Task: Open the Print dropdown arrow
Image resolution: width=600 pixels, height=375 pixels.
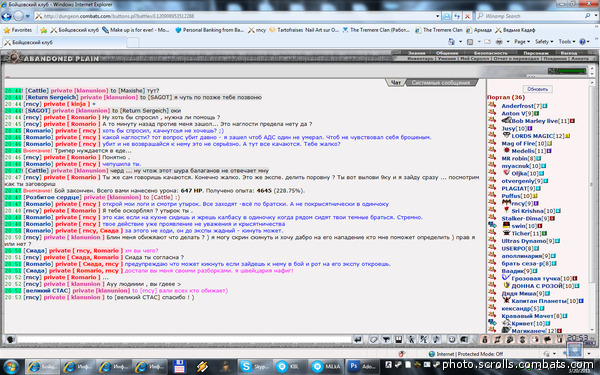Action: click(x=507, y=42)
